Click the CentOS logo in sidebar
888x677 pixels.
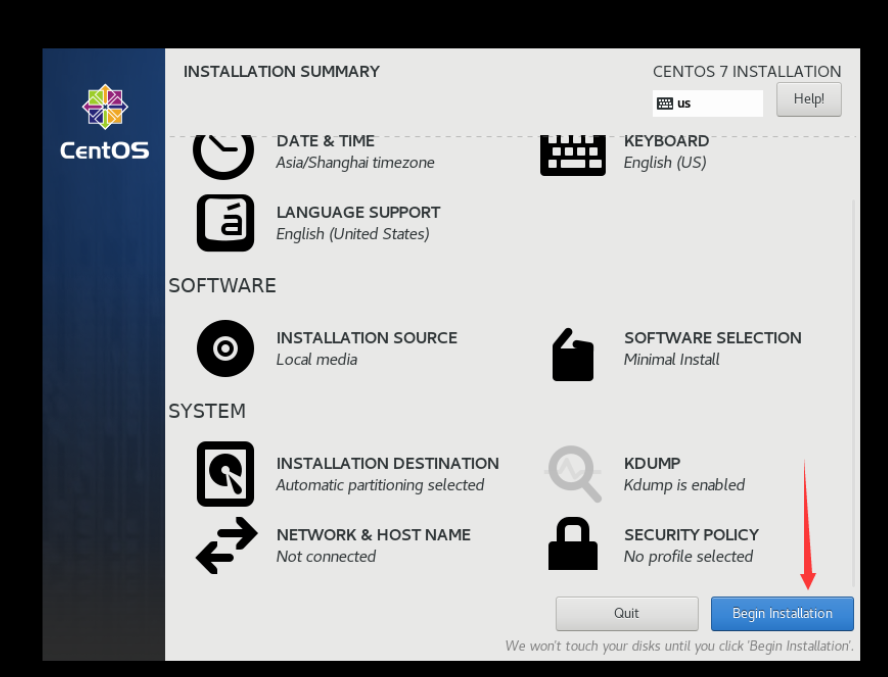click(105, 122)
